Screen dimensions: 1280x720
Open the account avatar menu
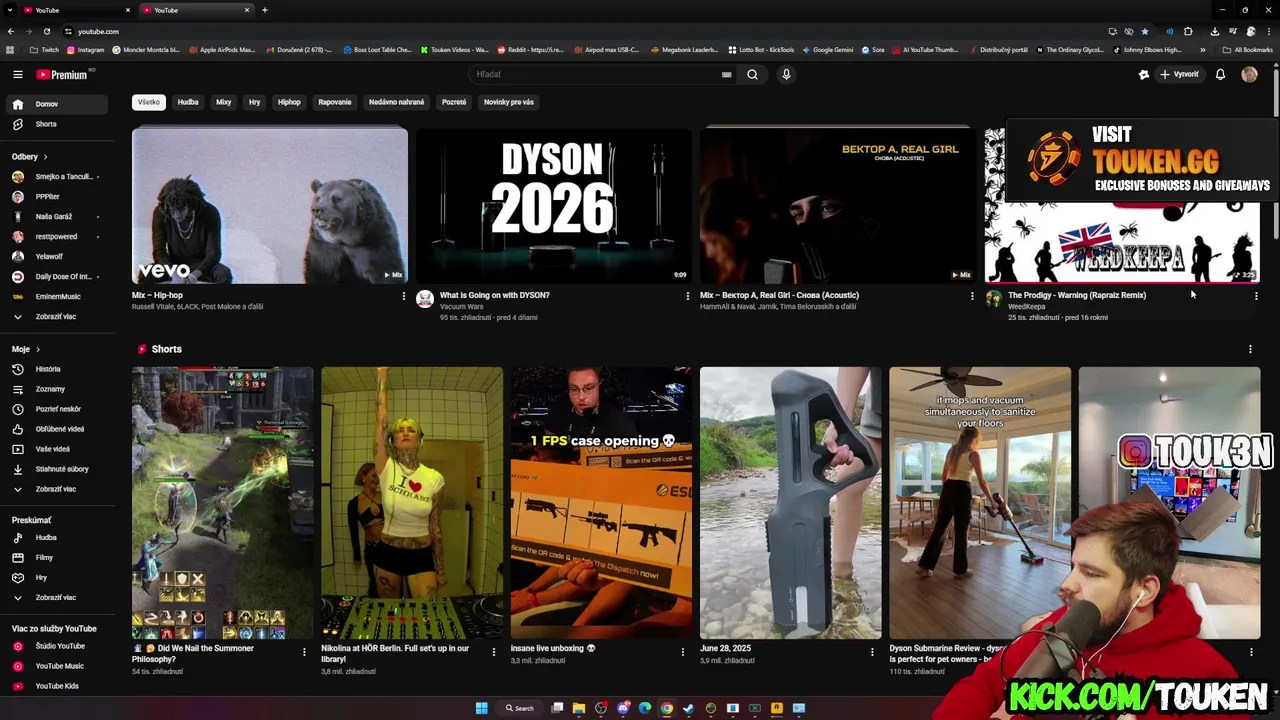(x=1249, y=74)
